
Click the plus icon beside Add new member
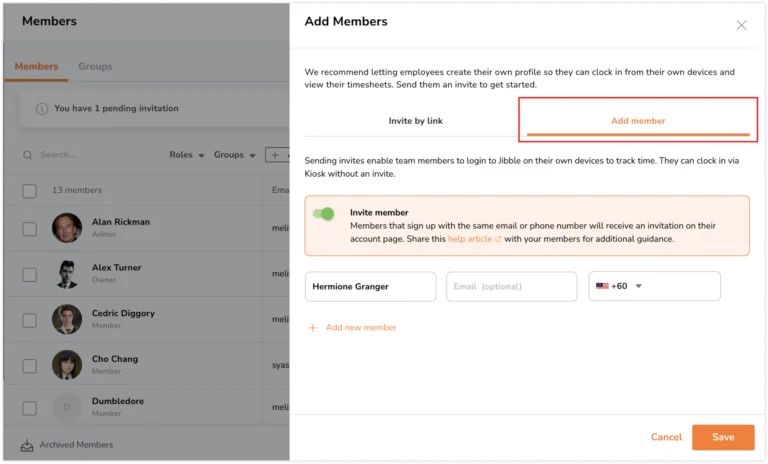pyautogui.click(x=312, y=328)
